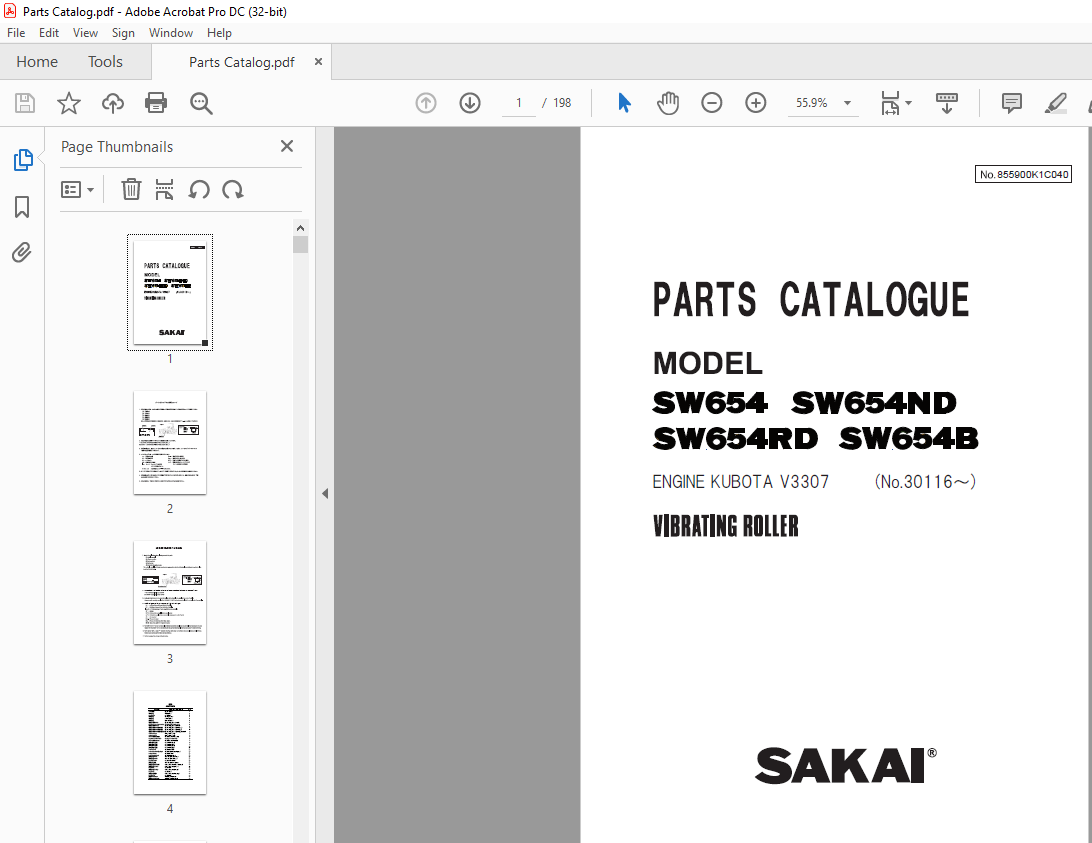Go to previous page arrow
The height and width of the screenshot is (843, 1092).
(426, 103)
